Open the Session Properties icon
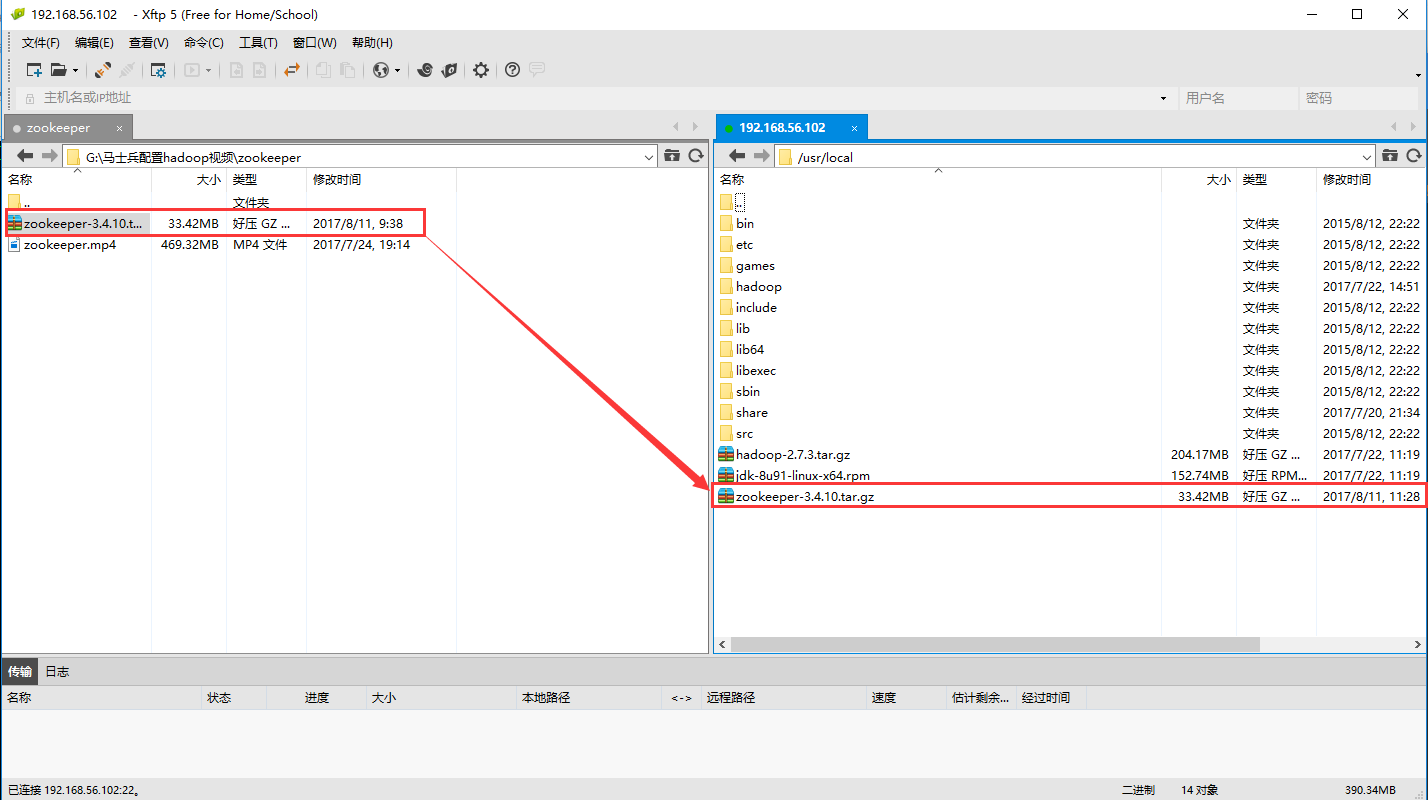 [158, 70]
